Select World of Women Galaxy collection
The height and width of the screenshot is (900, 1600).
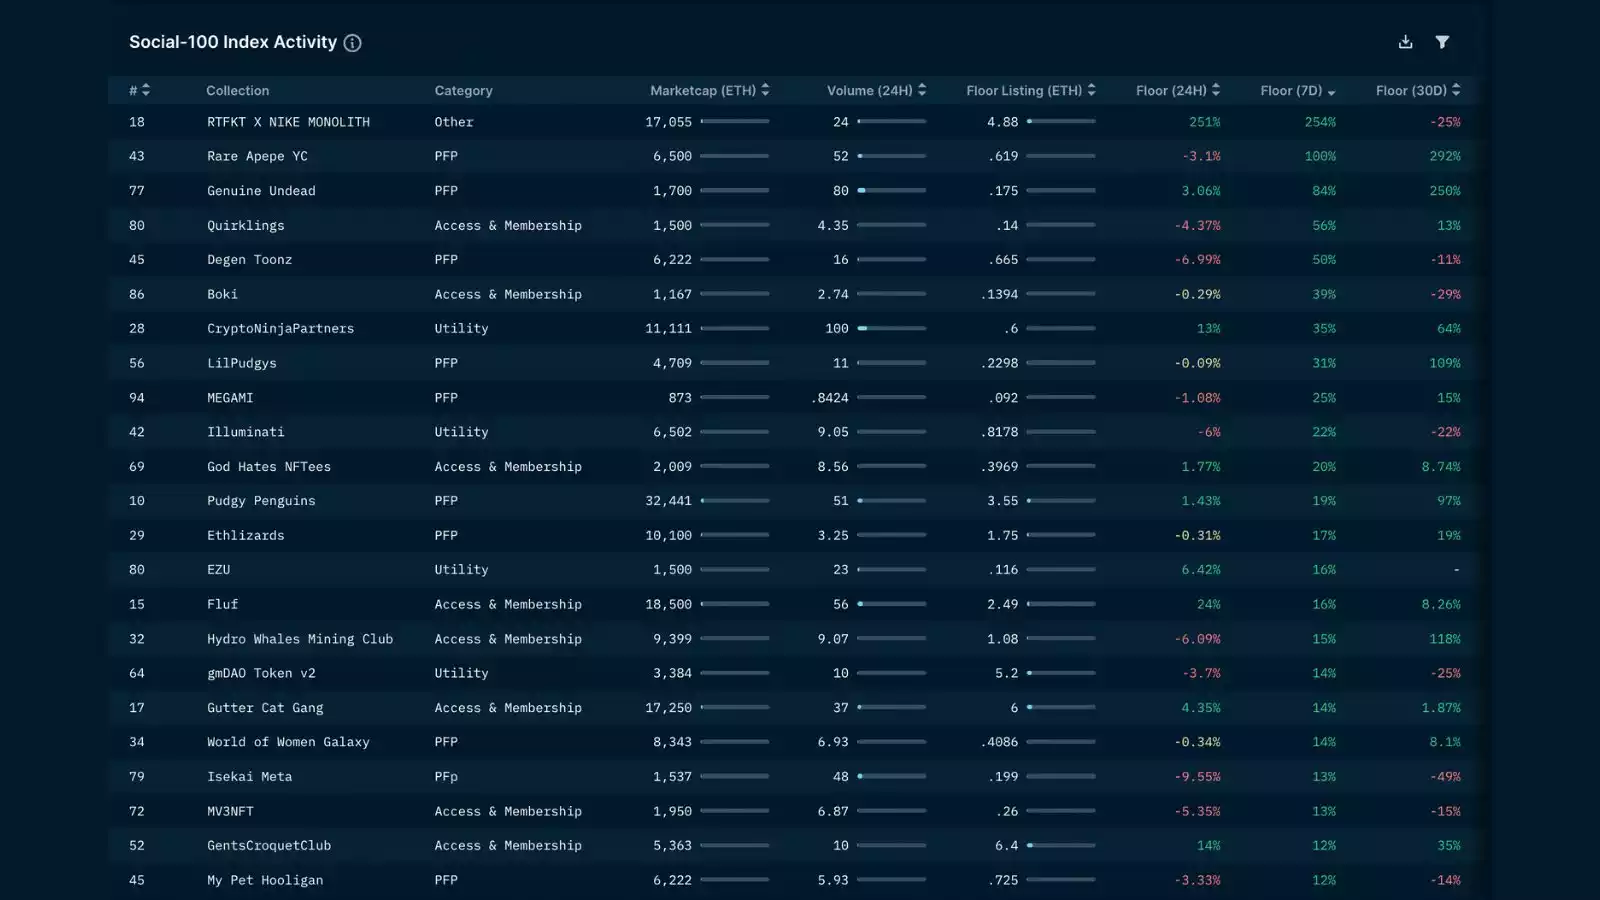[x=288, y=742]
